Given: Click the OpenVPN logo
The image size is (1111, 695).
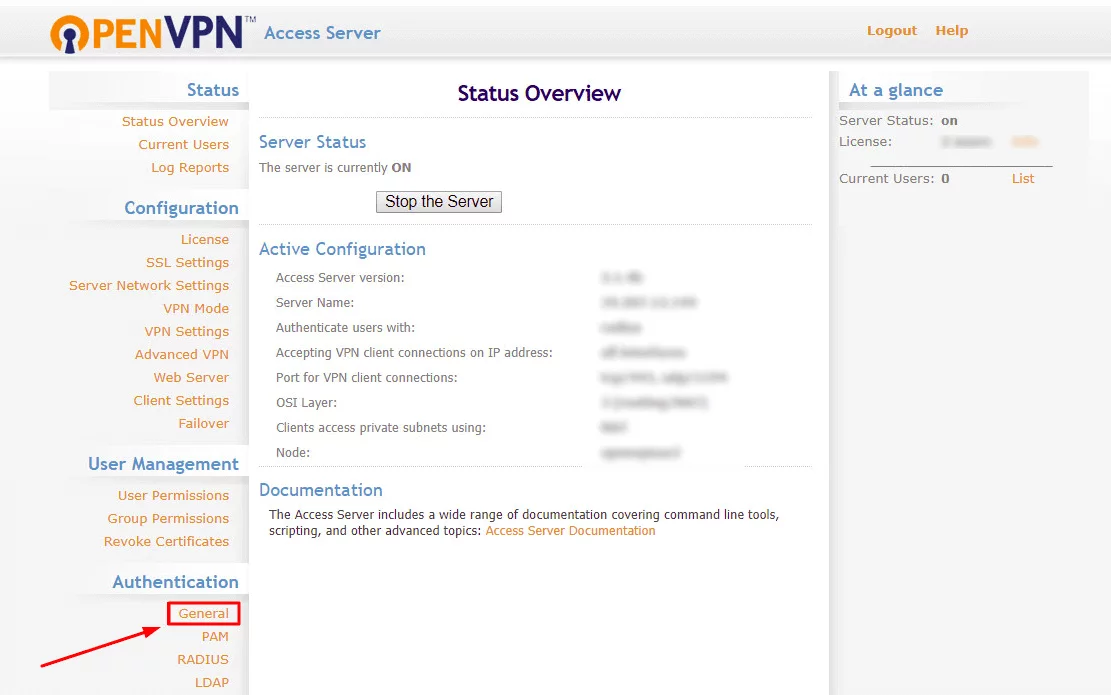Looking at the screenshot, I should pos(152,33).
